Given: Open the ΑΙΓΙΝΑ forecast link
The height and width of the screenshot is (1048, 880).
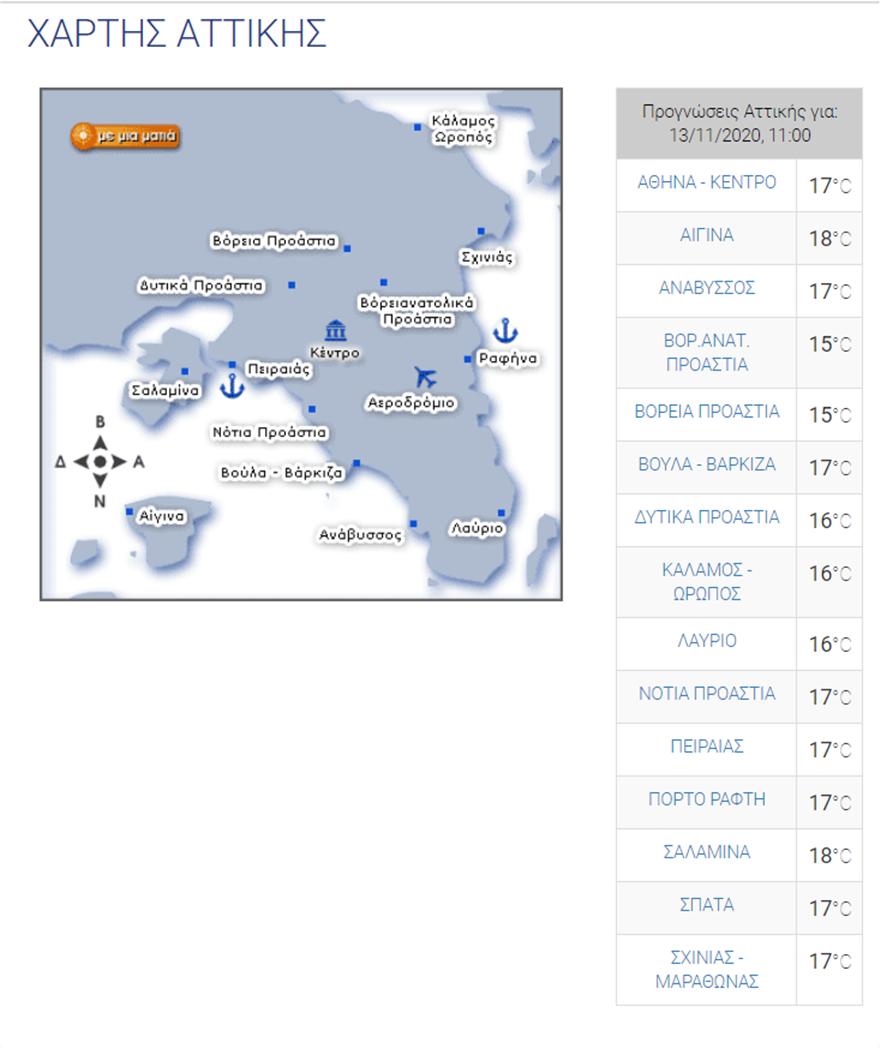Looking at the screenshot, I should click(706, 236).
